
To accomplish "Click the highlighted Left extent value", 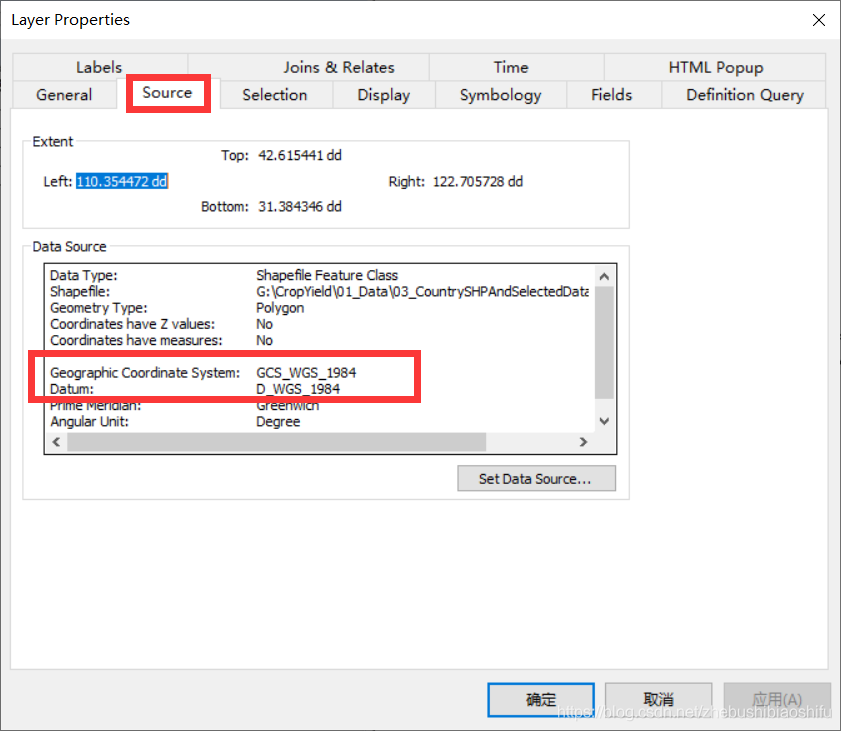I will [122, 181].
